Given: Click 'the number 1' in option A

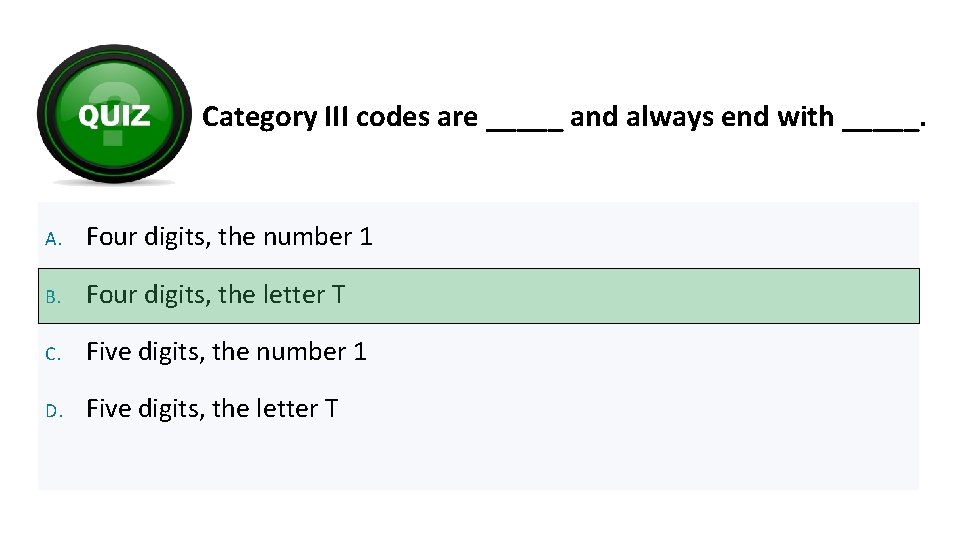Looking at the screenshot, I should pos(295,237).
